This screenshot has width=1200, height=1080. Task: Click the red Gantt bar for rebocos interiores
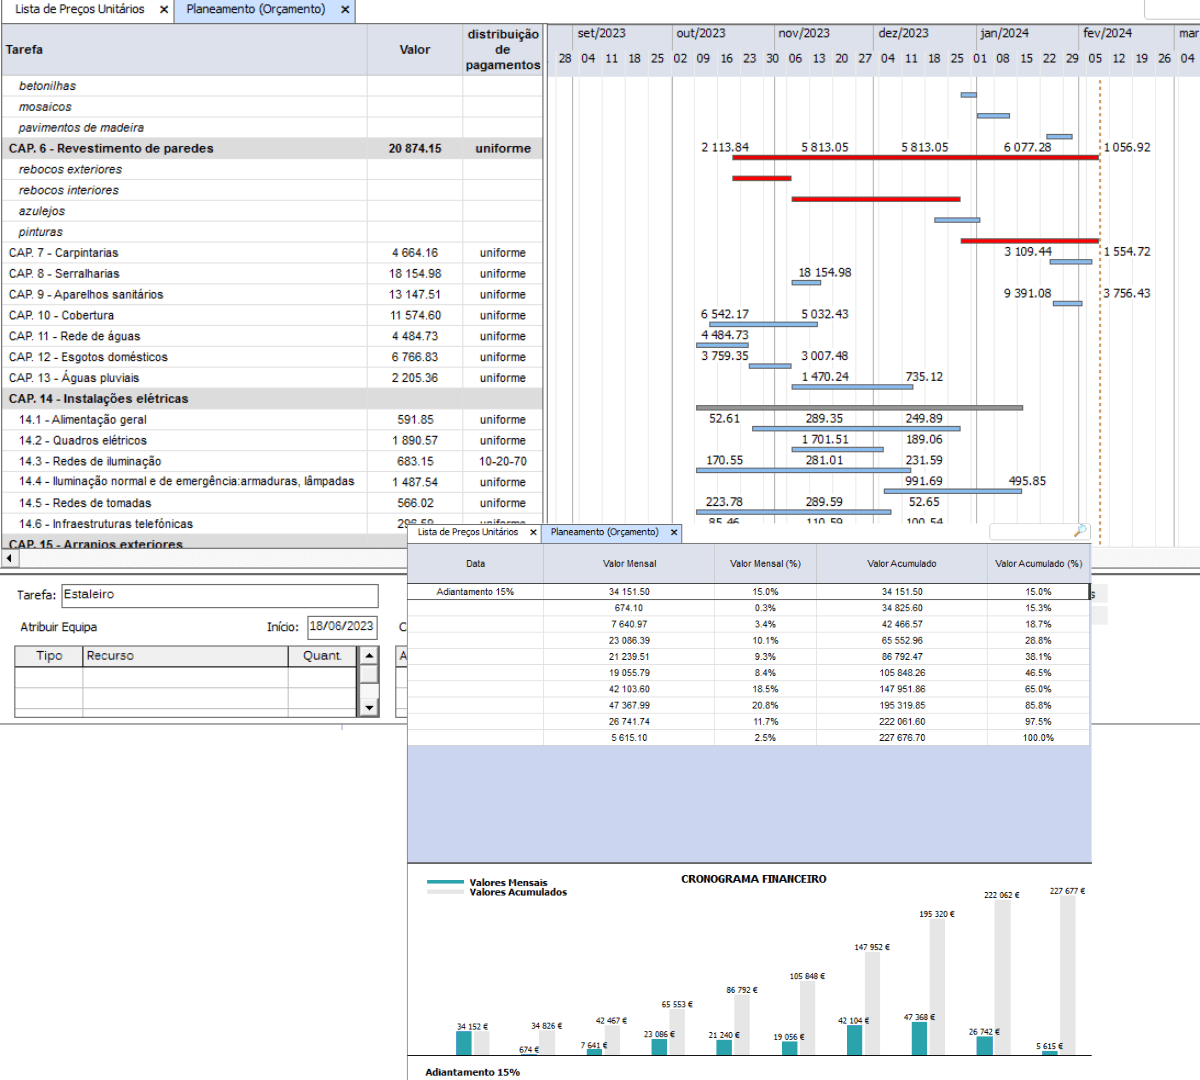click(875, 199)
